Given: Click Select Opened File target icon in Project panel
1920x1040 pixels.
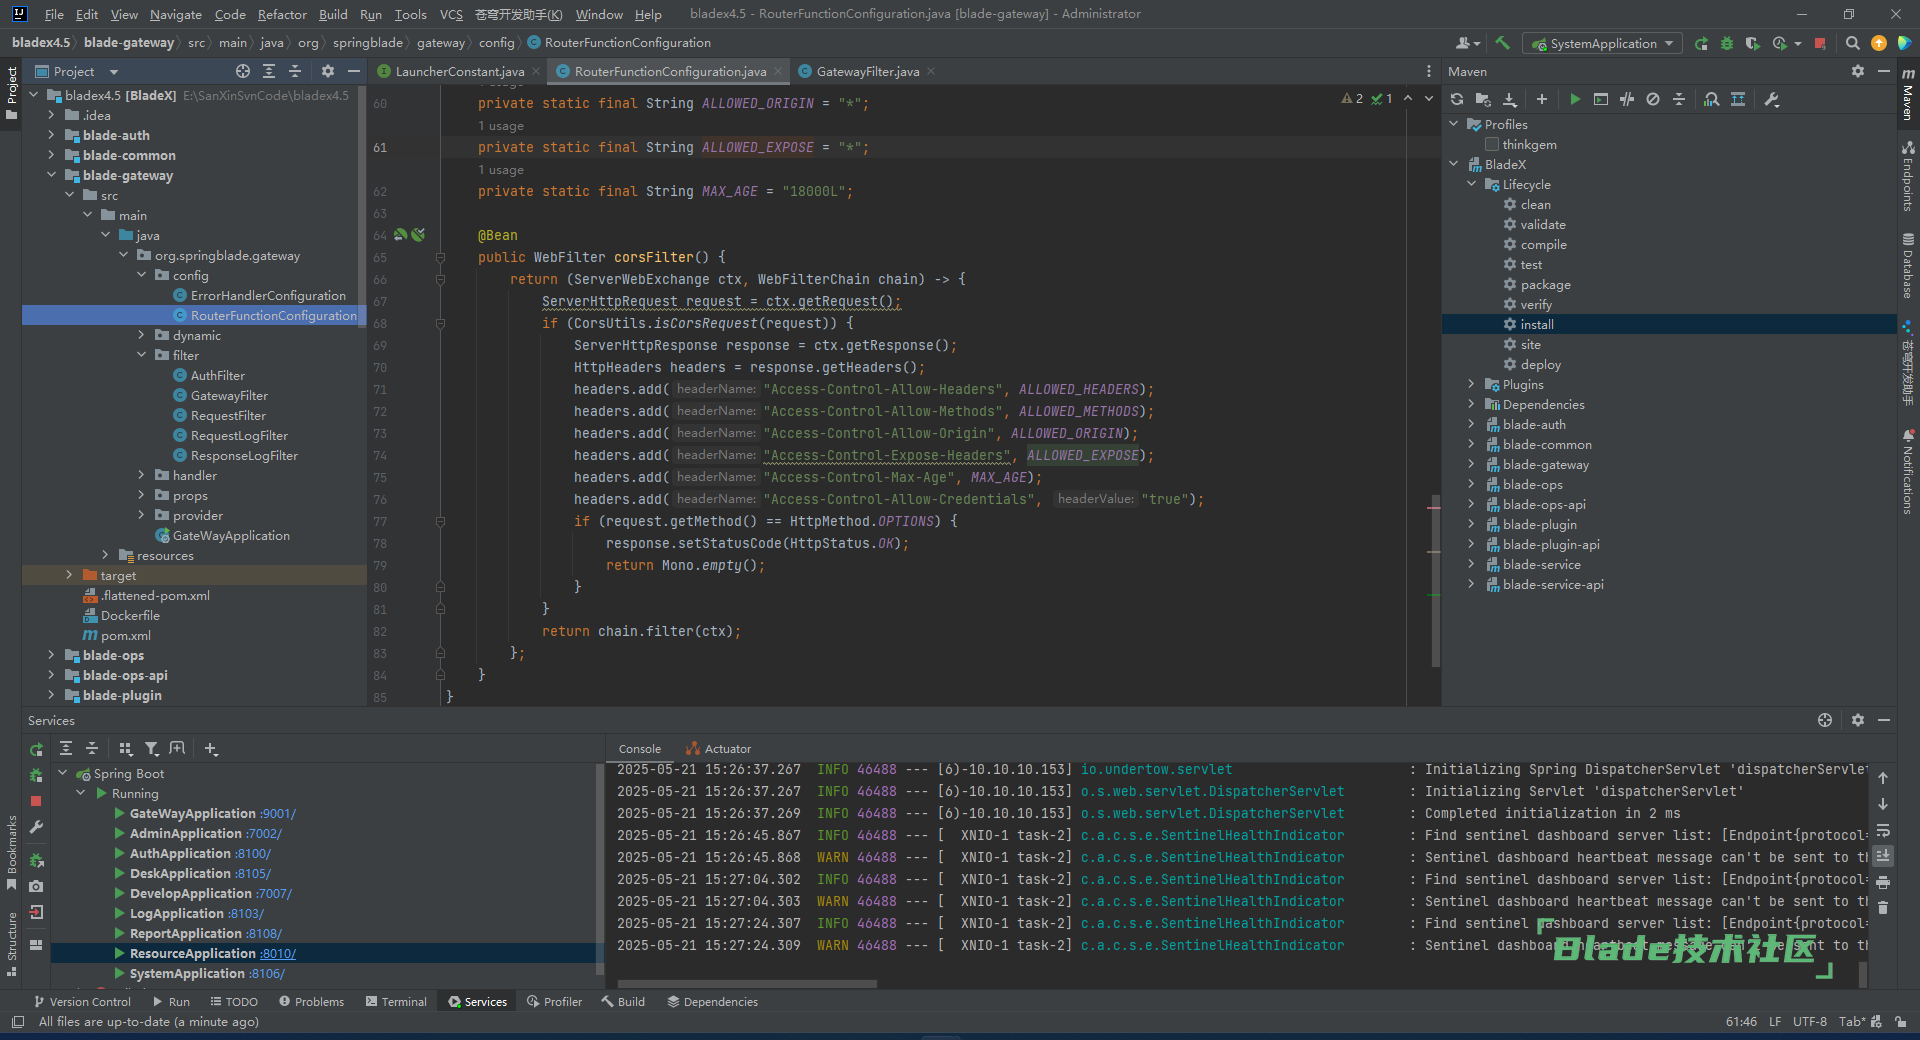Looking at the screenshot, I should pos(243,71).
